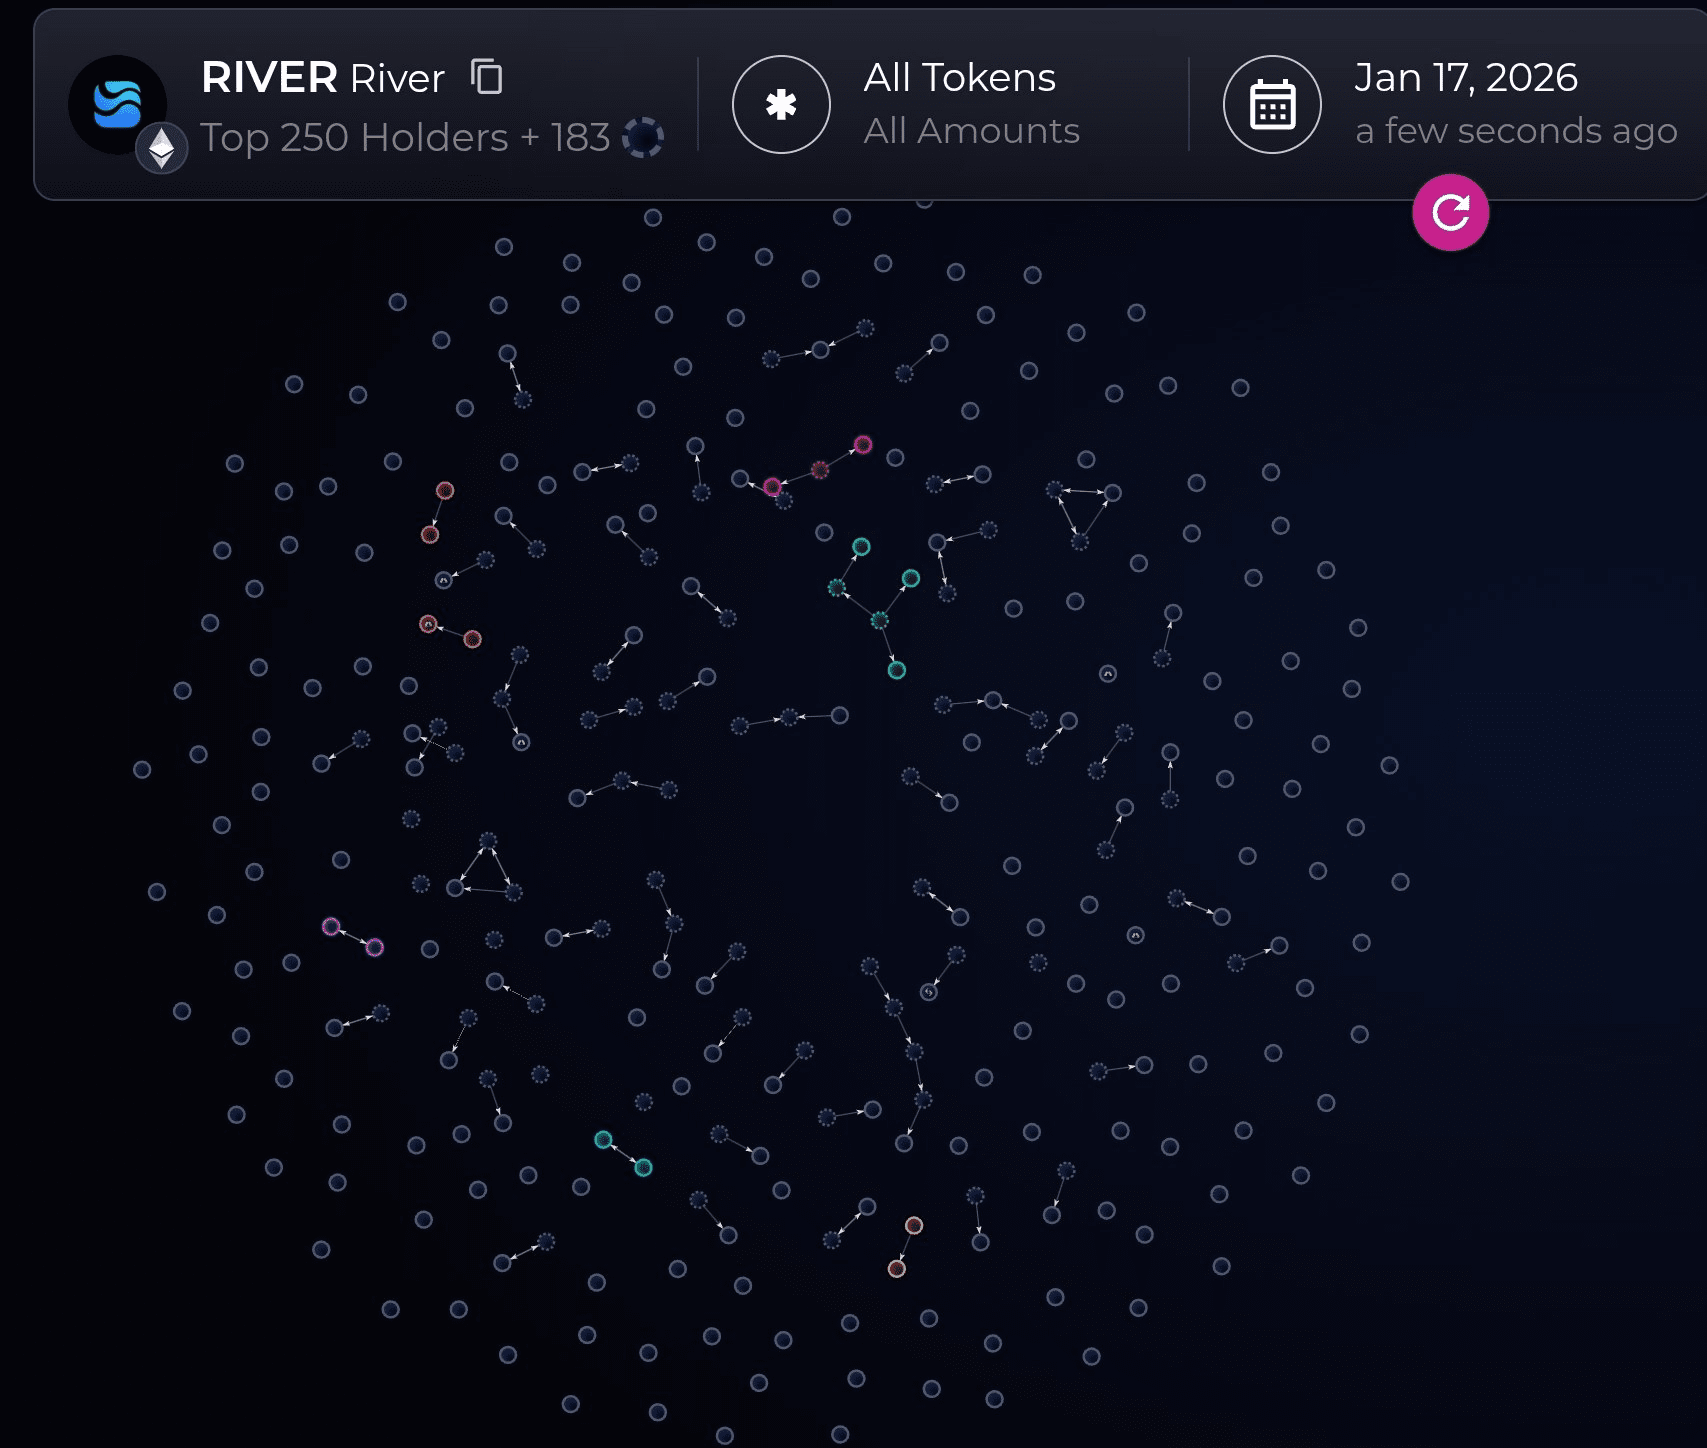
Task: Click the loading spinner beside + 183
Action: [x=643, y=138]
